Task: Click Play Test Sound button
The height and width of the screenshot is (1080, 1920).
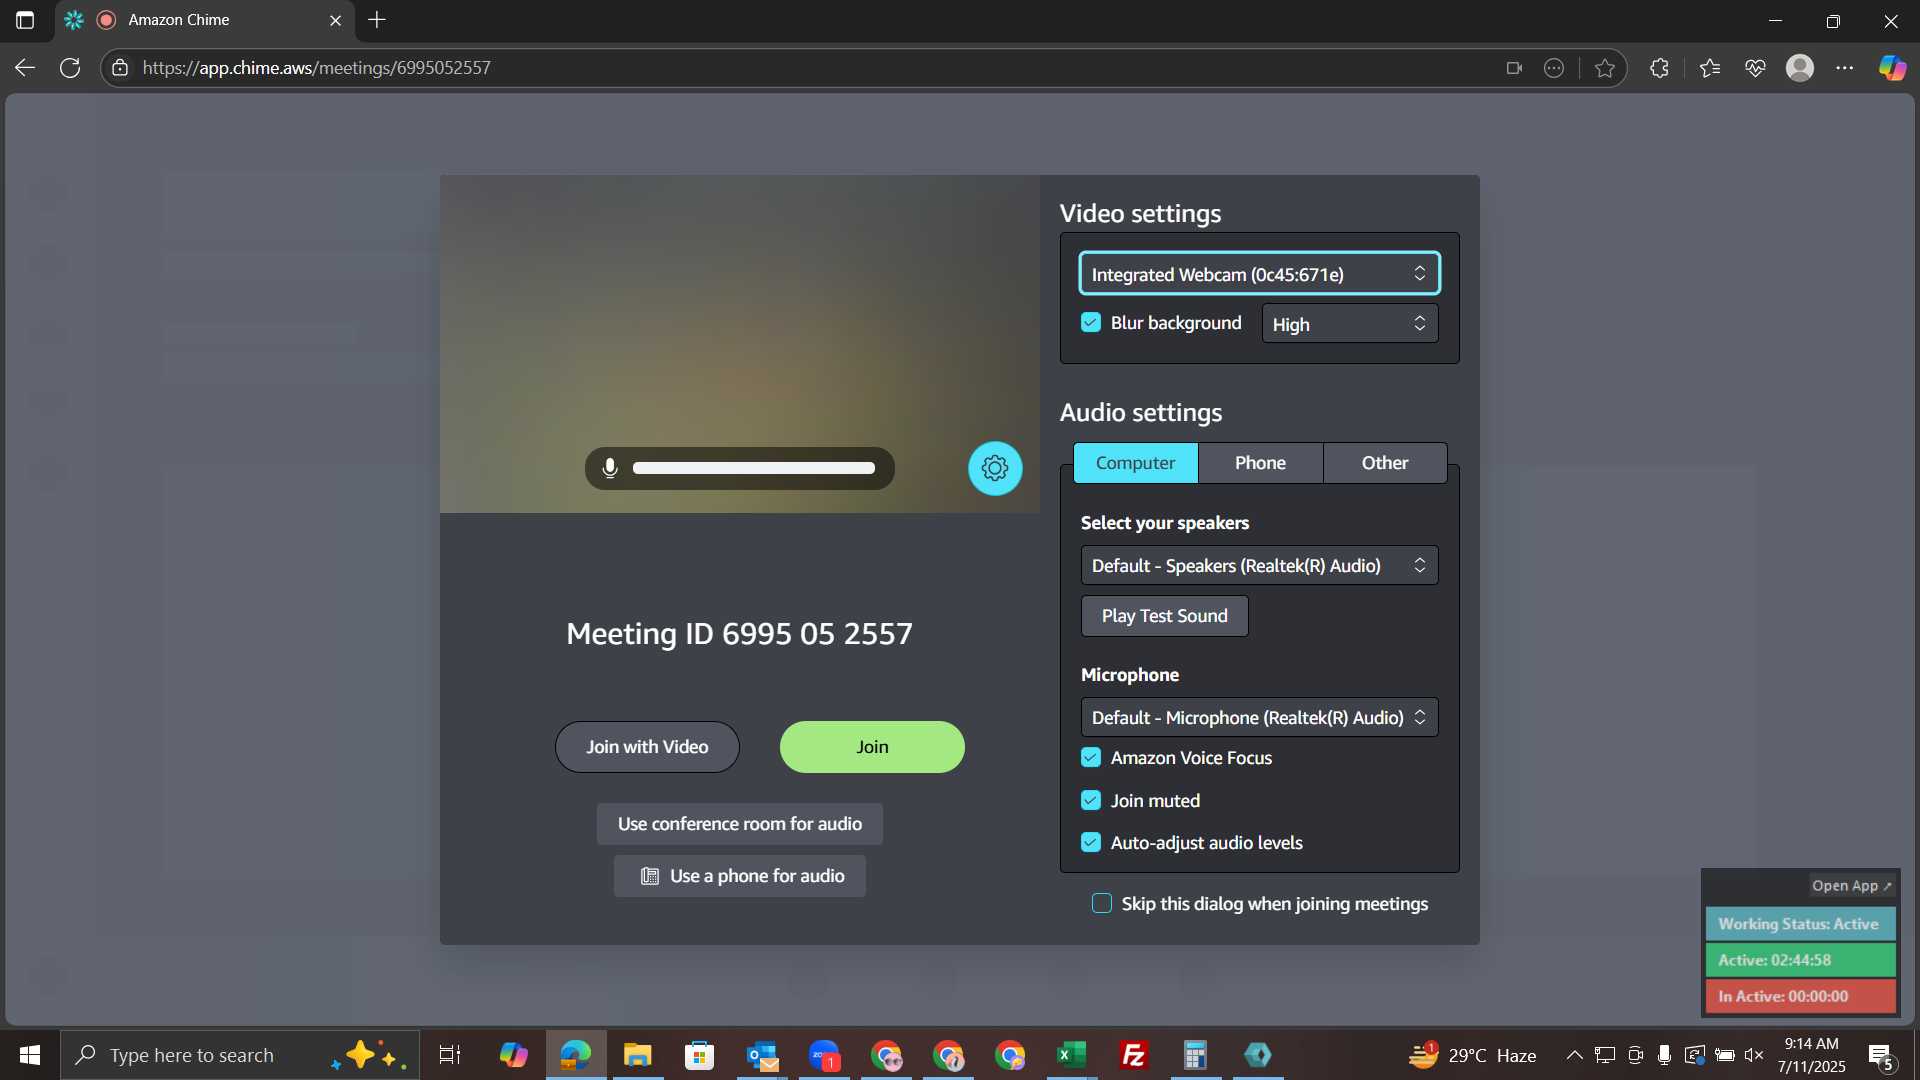Action: [x=1164, y=616]
